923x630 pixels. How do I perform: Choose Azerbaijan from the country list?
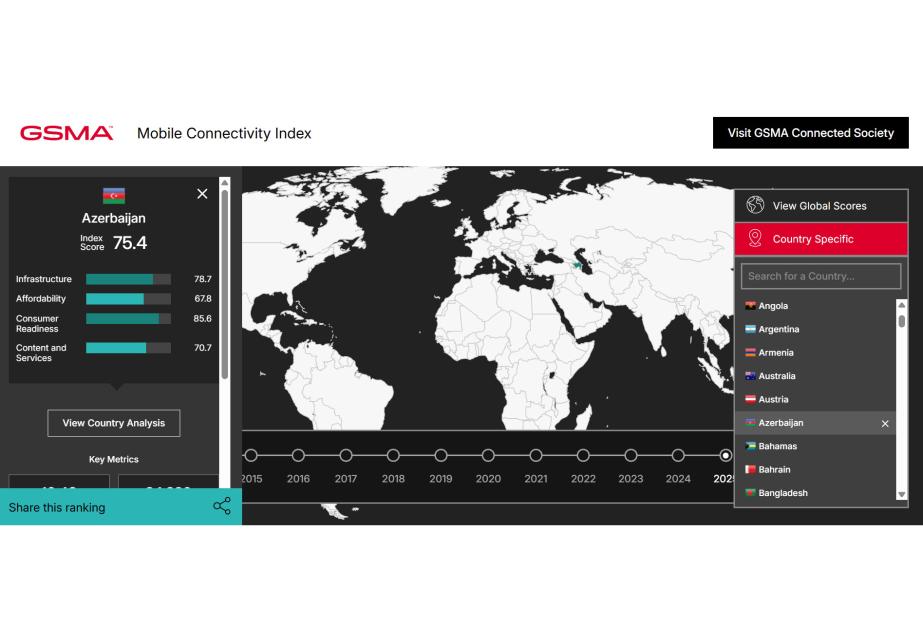tap(815, 423)
